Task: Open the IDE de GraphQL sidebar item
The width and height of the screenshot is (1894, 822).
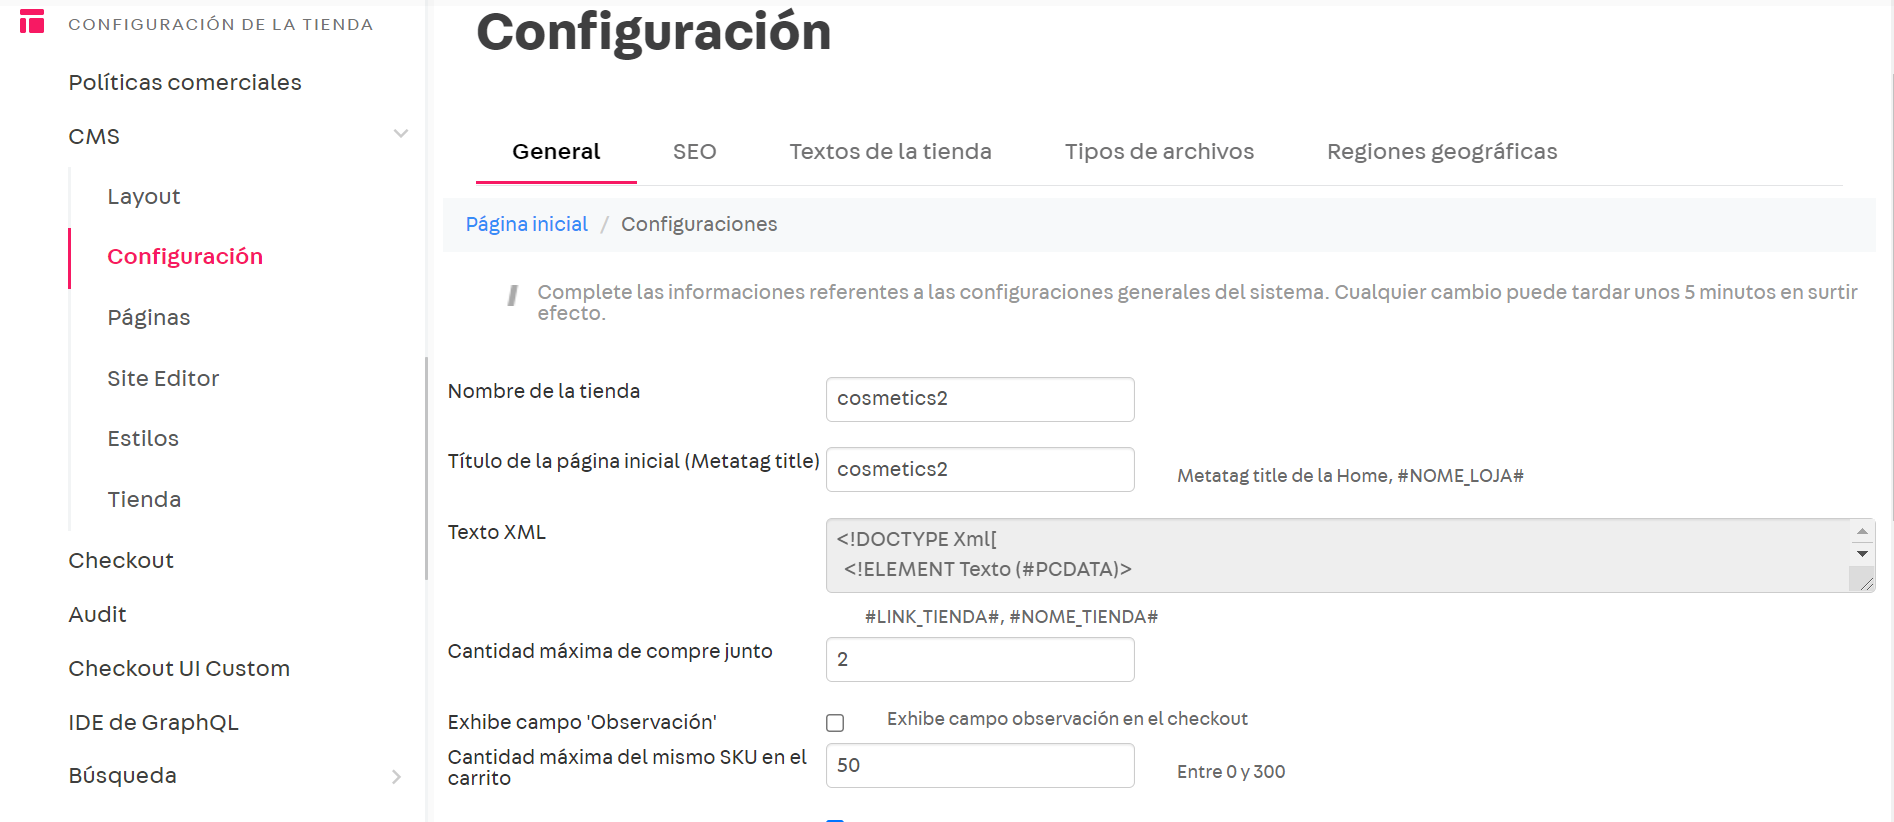Action: pyautogui.click(x=153, y=723)
